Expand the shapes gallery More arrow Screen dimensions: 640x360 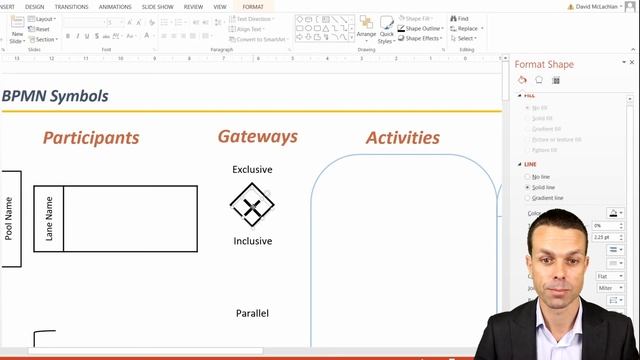tap(351, 38)
